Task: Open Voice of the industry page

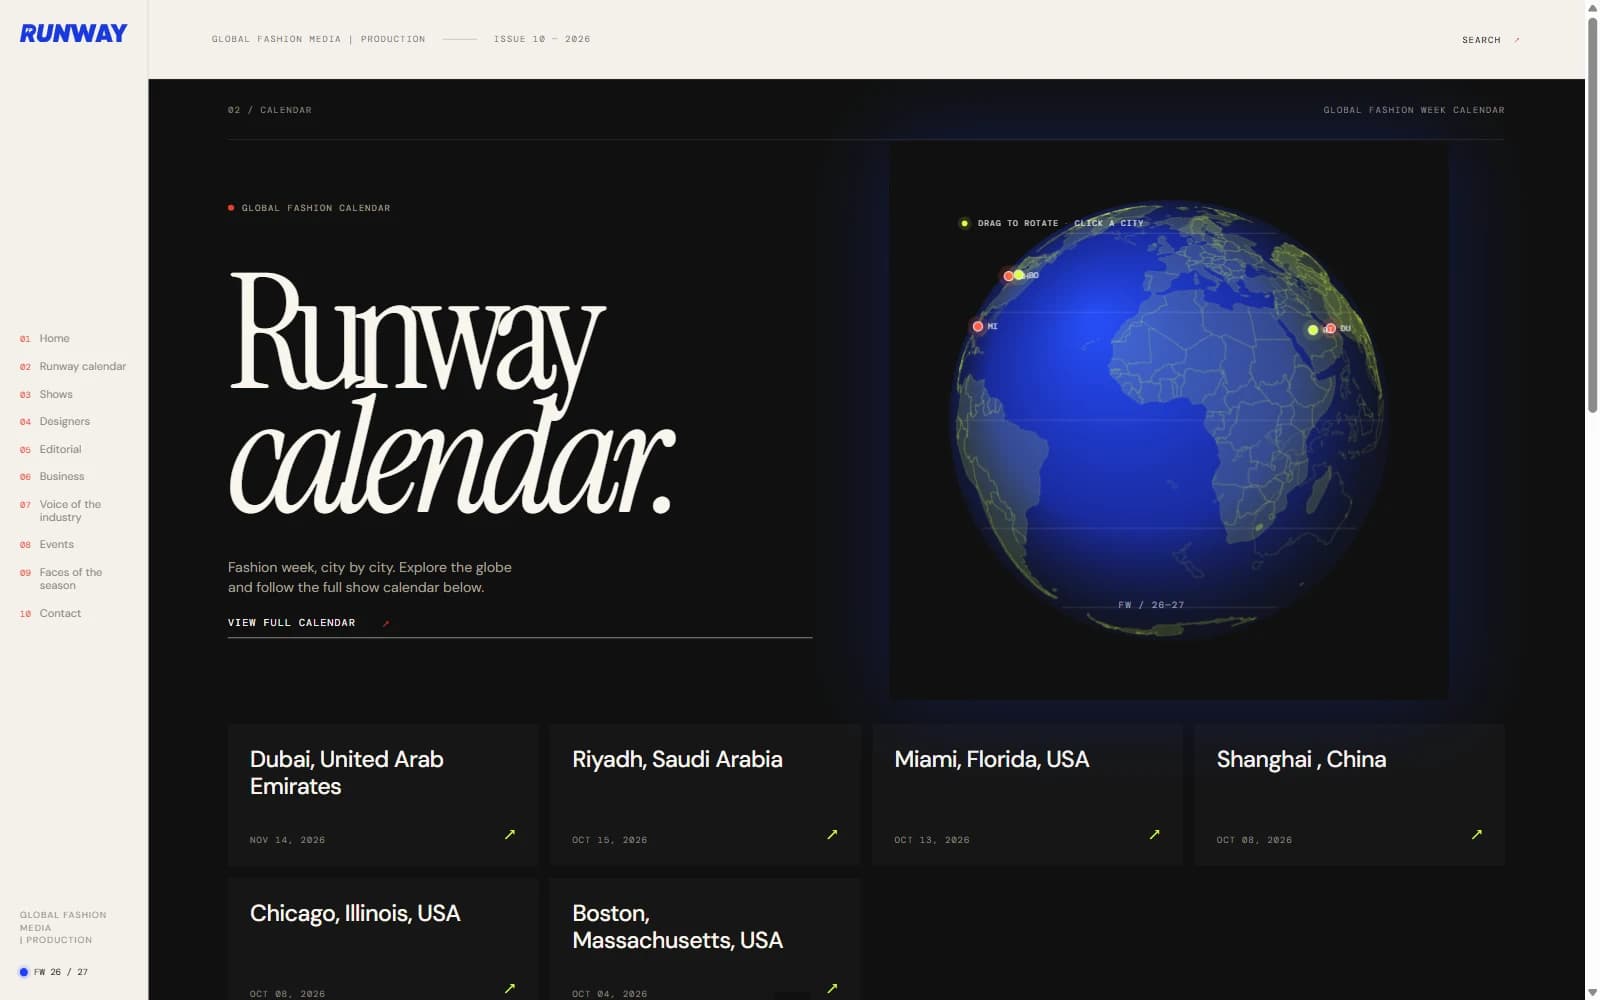Action: 70,511
